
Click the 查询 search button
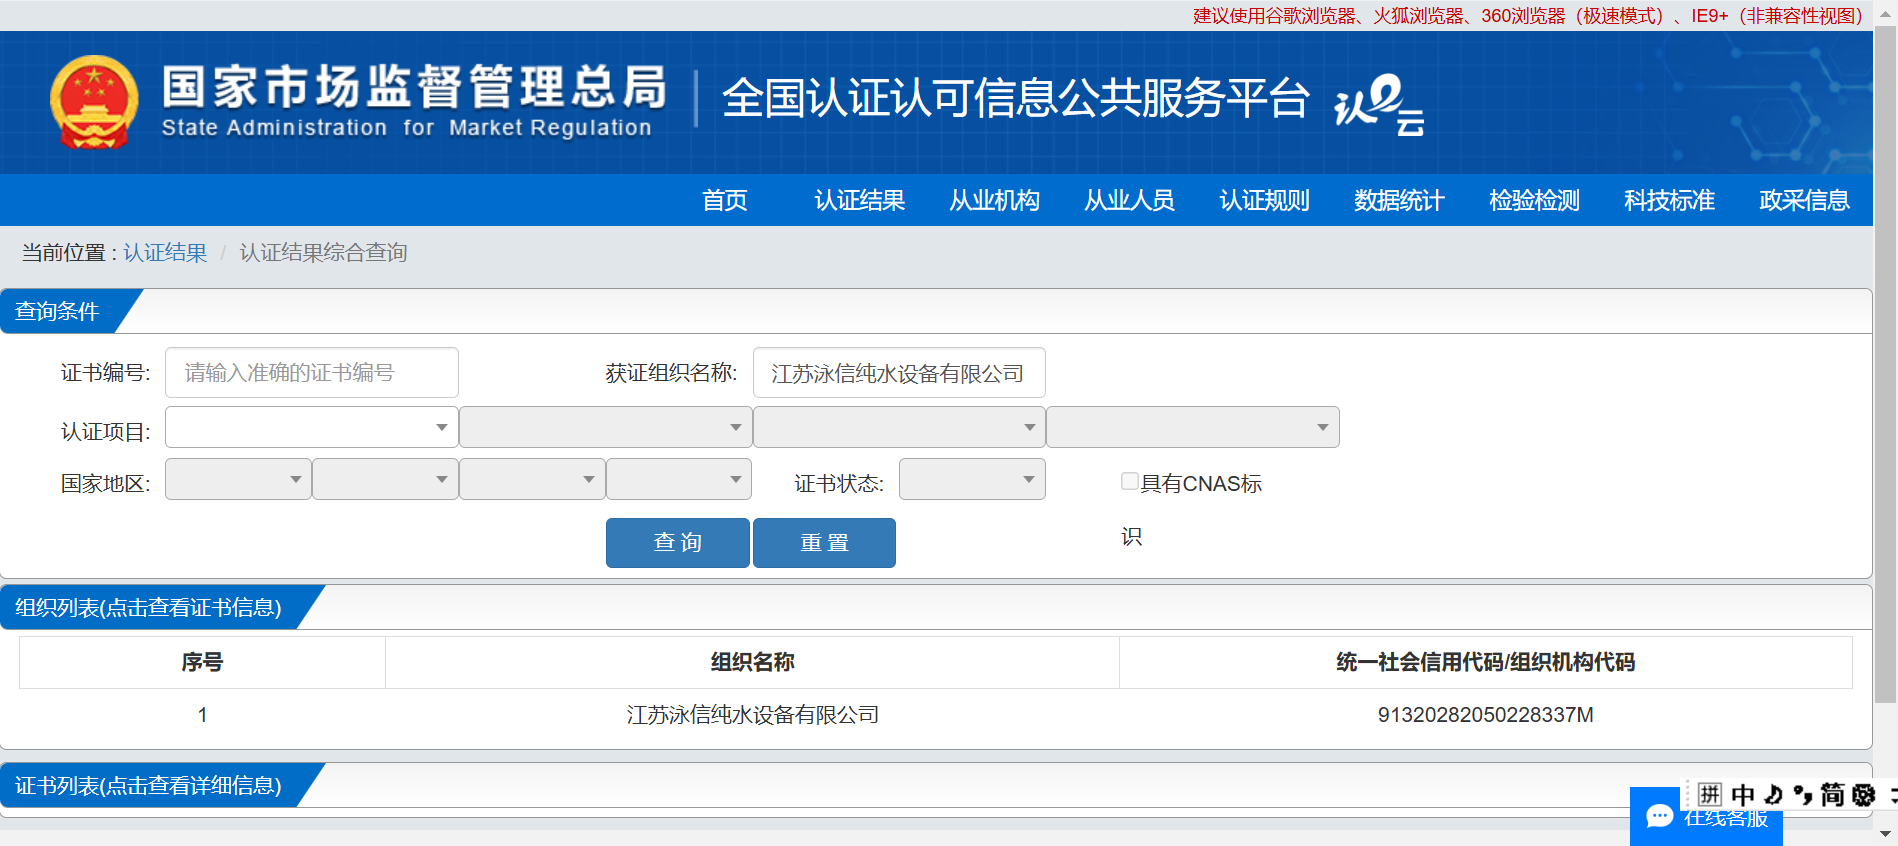tap(678, 543)
